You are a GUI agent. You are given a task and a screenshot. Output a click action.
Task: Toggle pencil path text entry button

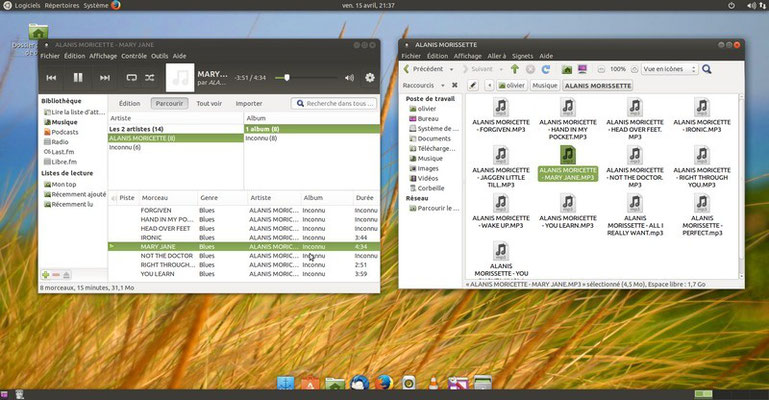[x=473, y=85]
